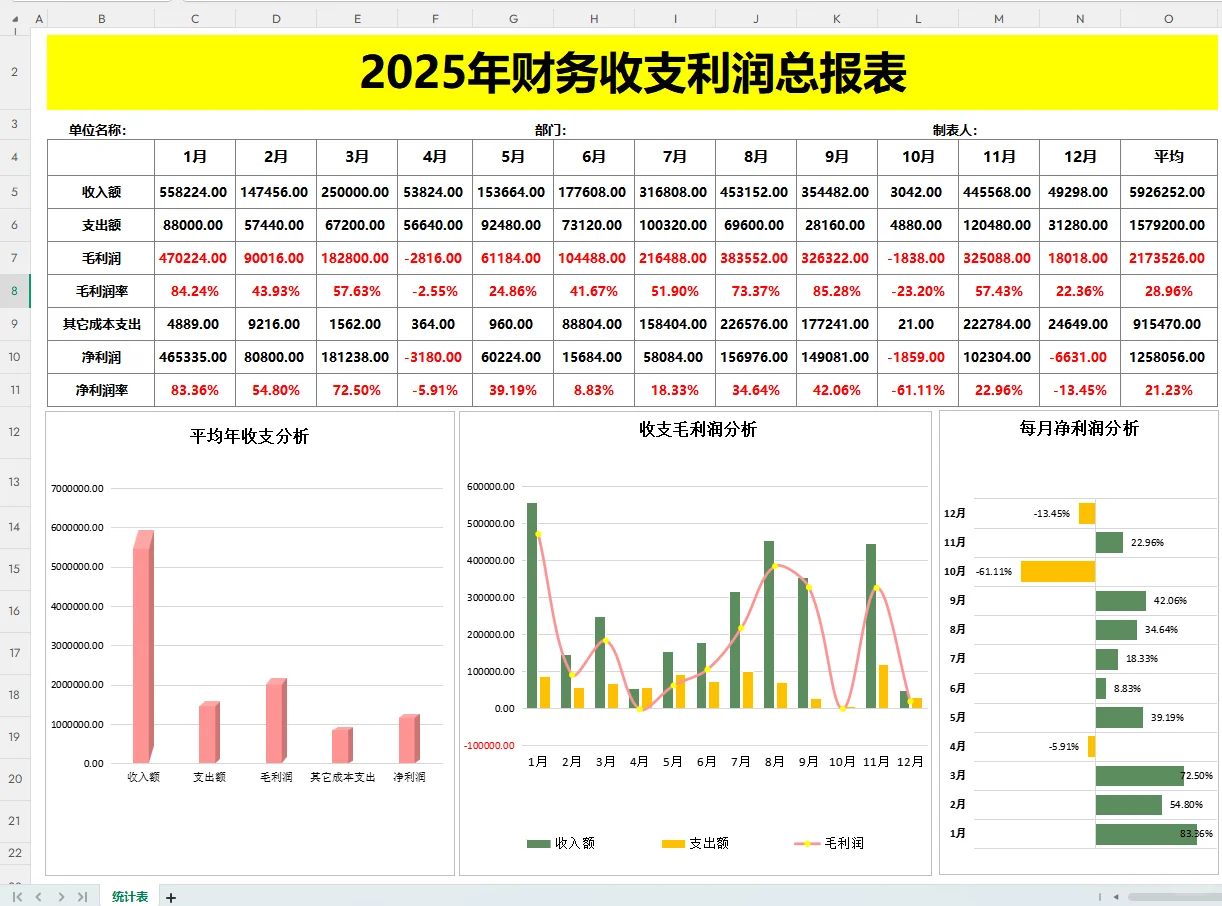Click the previous-sheet arrow at bottom left
Viewport: 1222px width, 906px height.
[40, 897]
